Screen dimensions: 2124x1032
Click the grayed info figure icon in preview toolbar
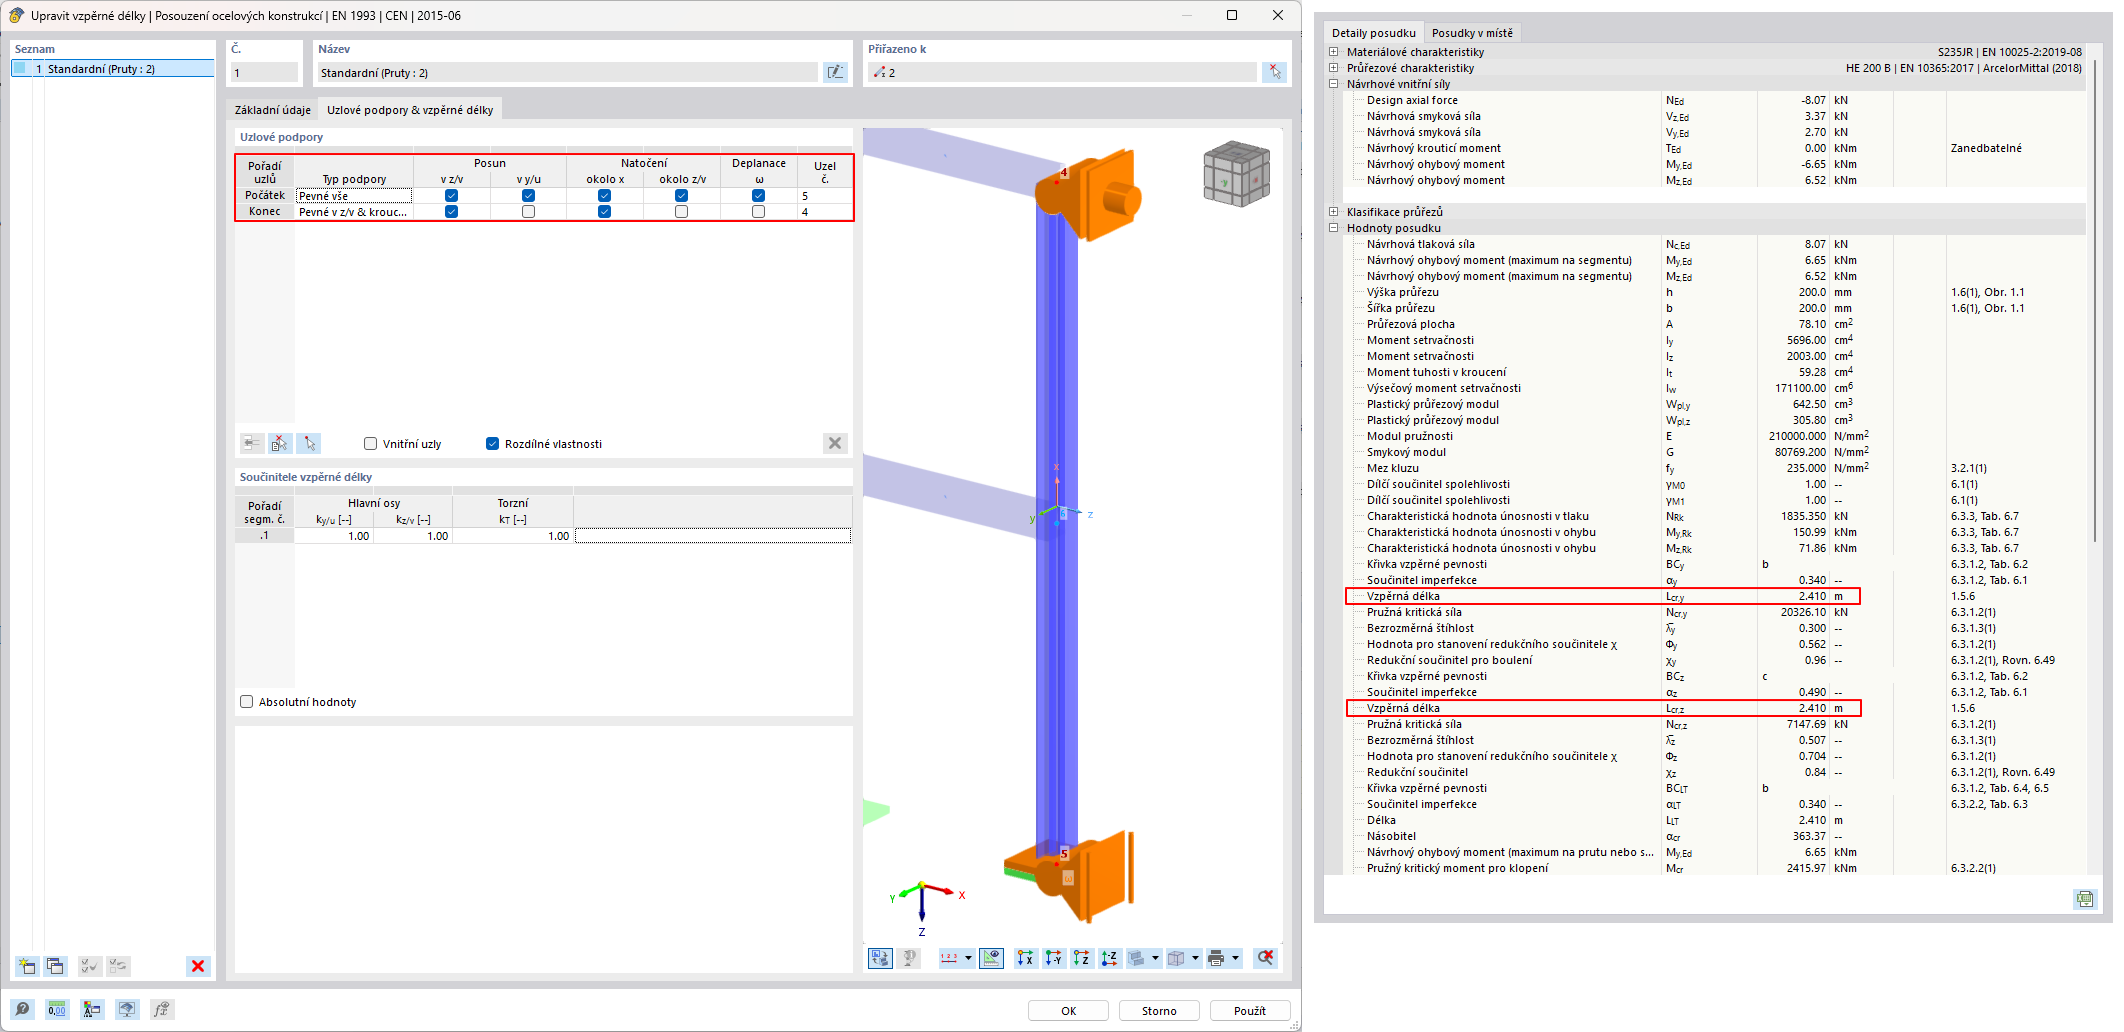point(909,958)
